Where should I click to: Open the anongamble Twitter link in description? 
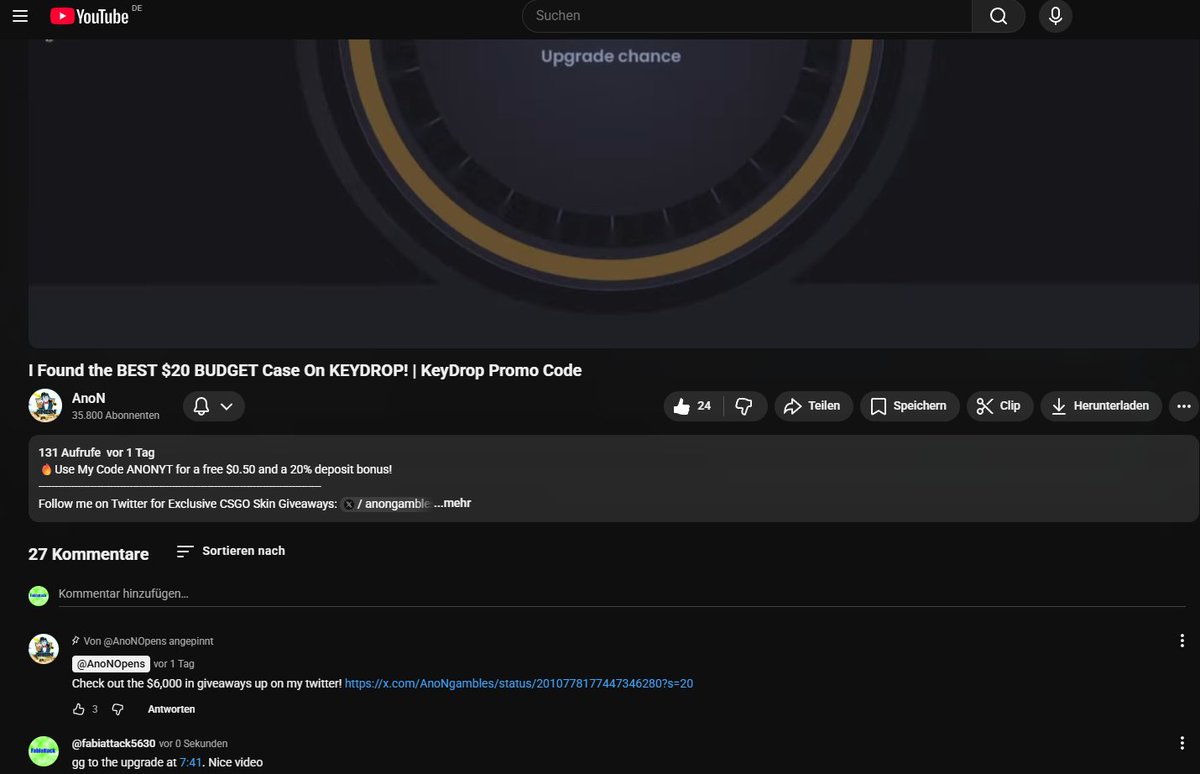[x=386, y=504]
